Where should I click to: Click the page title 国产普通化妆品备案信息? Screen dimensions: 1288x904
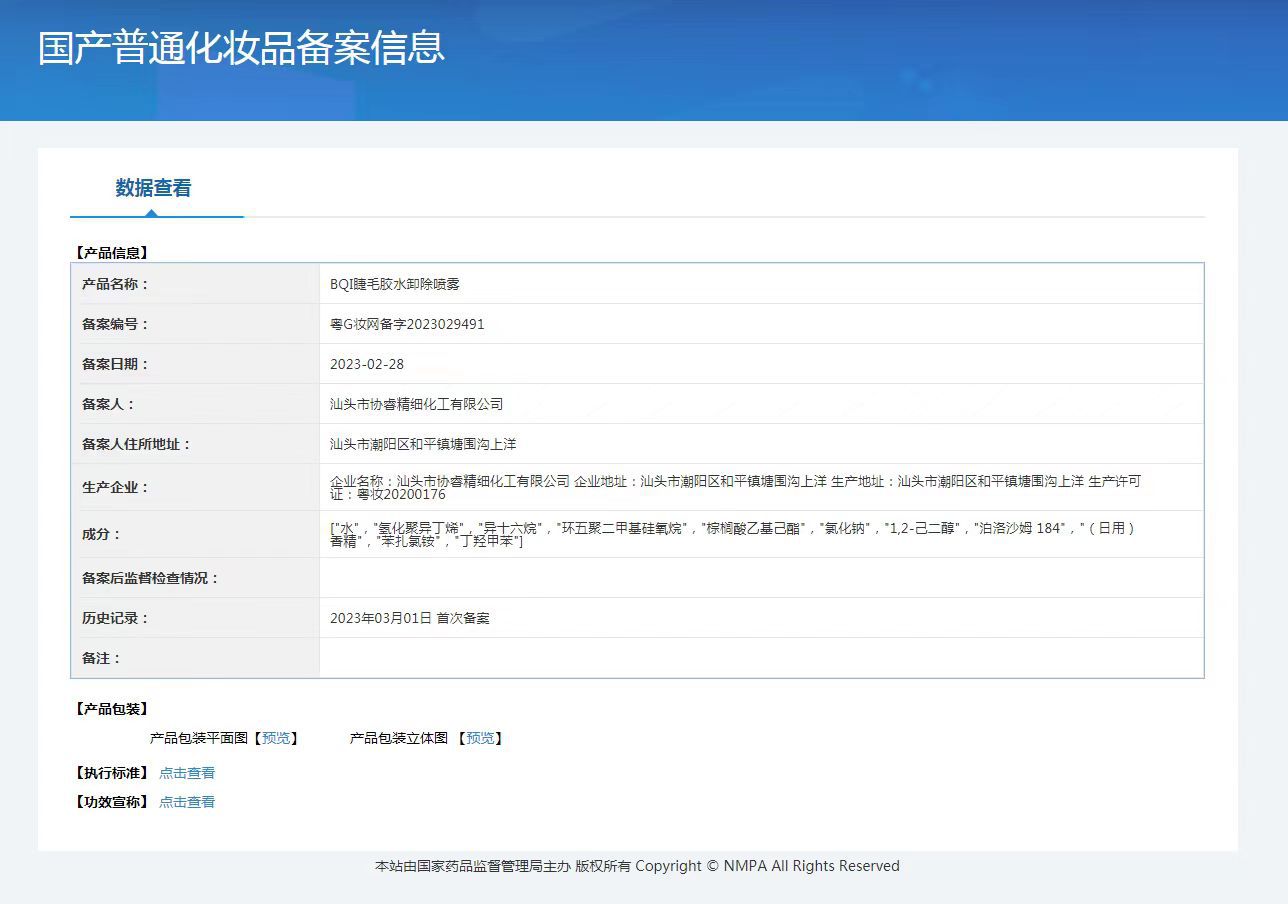241,48
